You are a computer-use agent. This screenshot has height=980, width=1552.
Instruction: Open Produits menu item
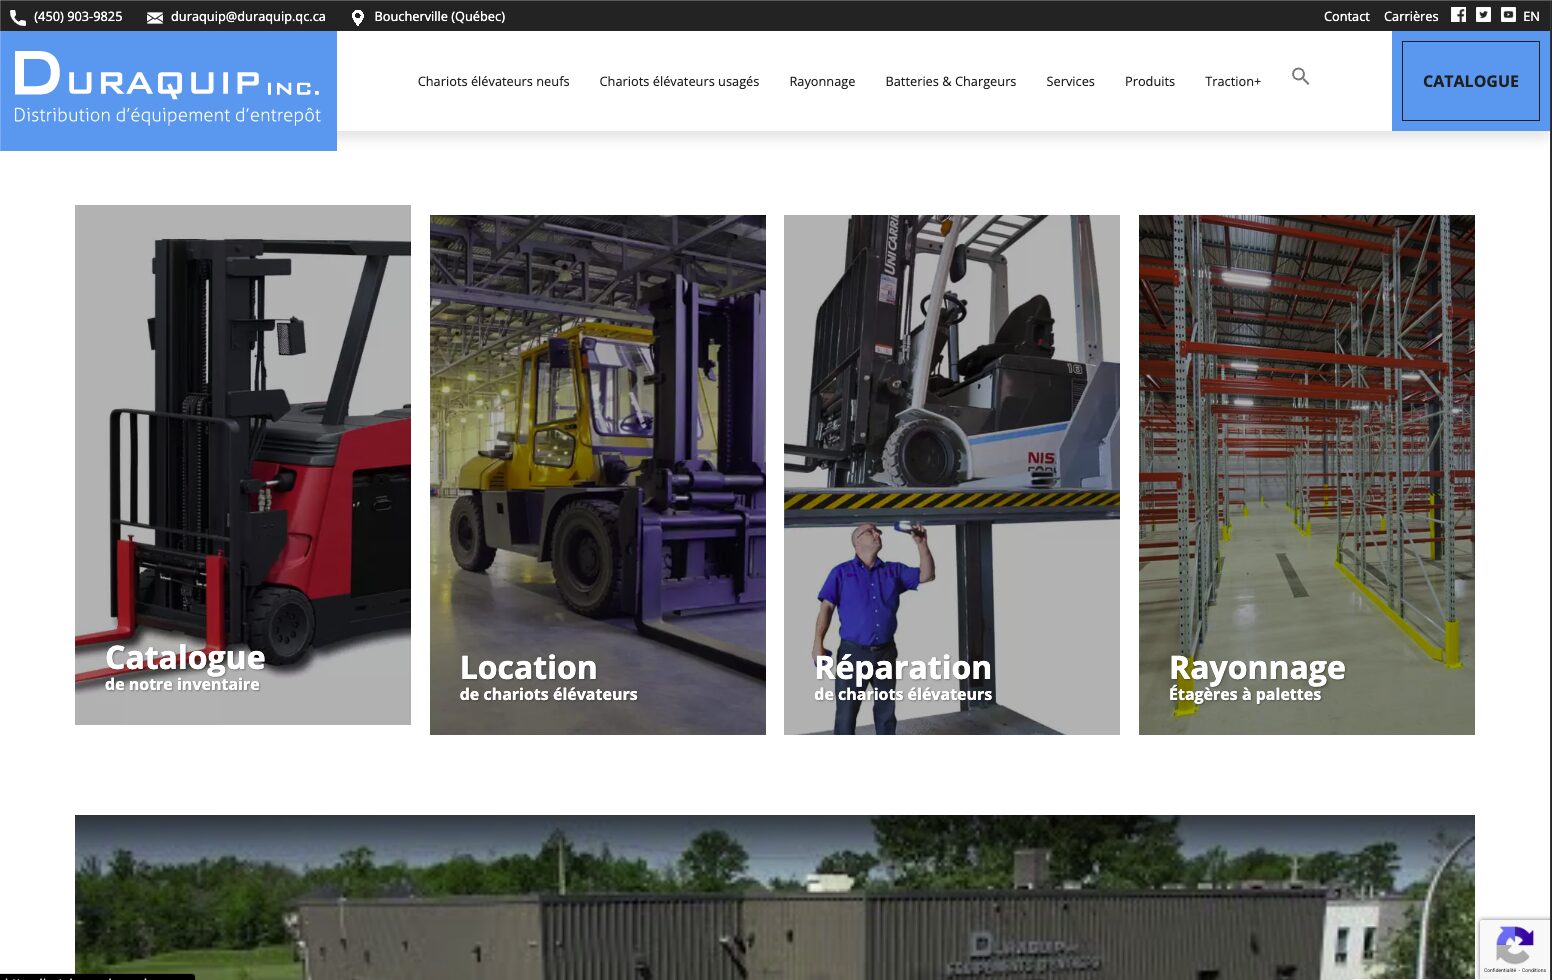coord(1149,82)
